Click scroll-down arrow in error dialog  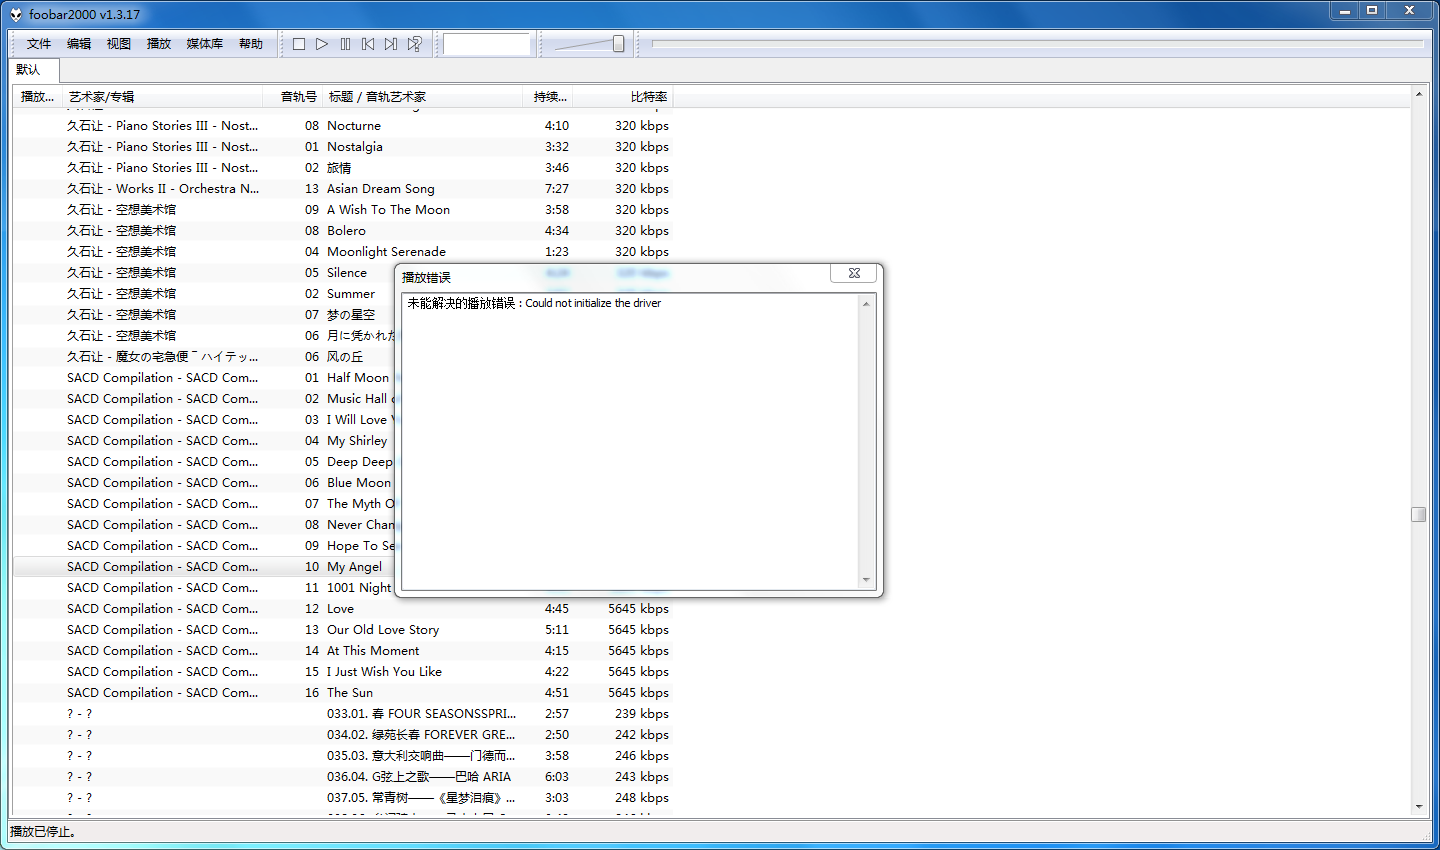pos(866,580)
